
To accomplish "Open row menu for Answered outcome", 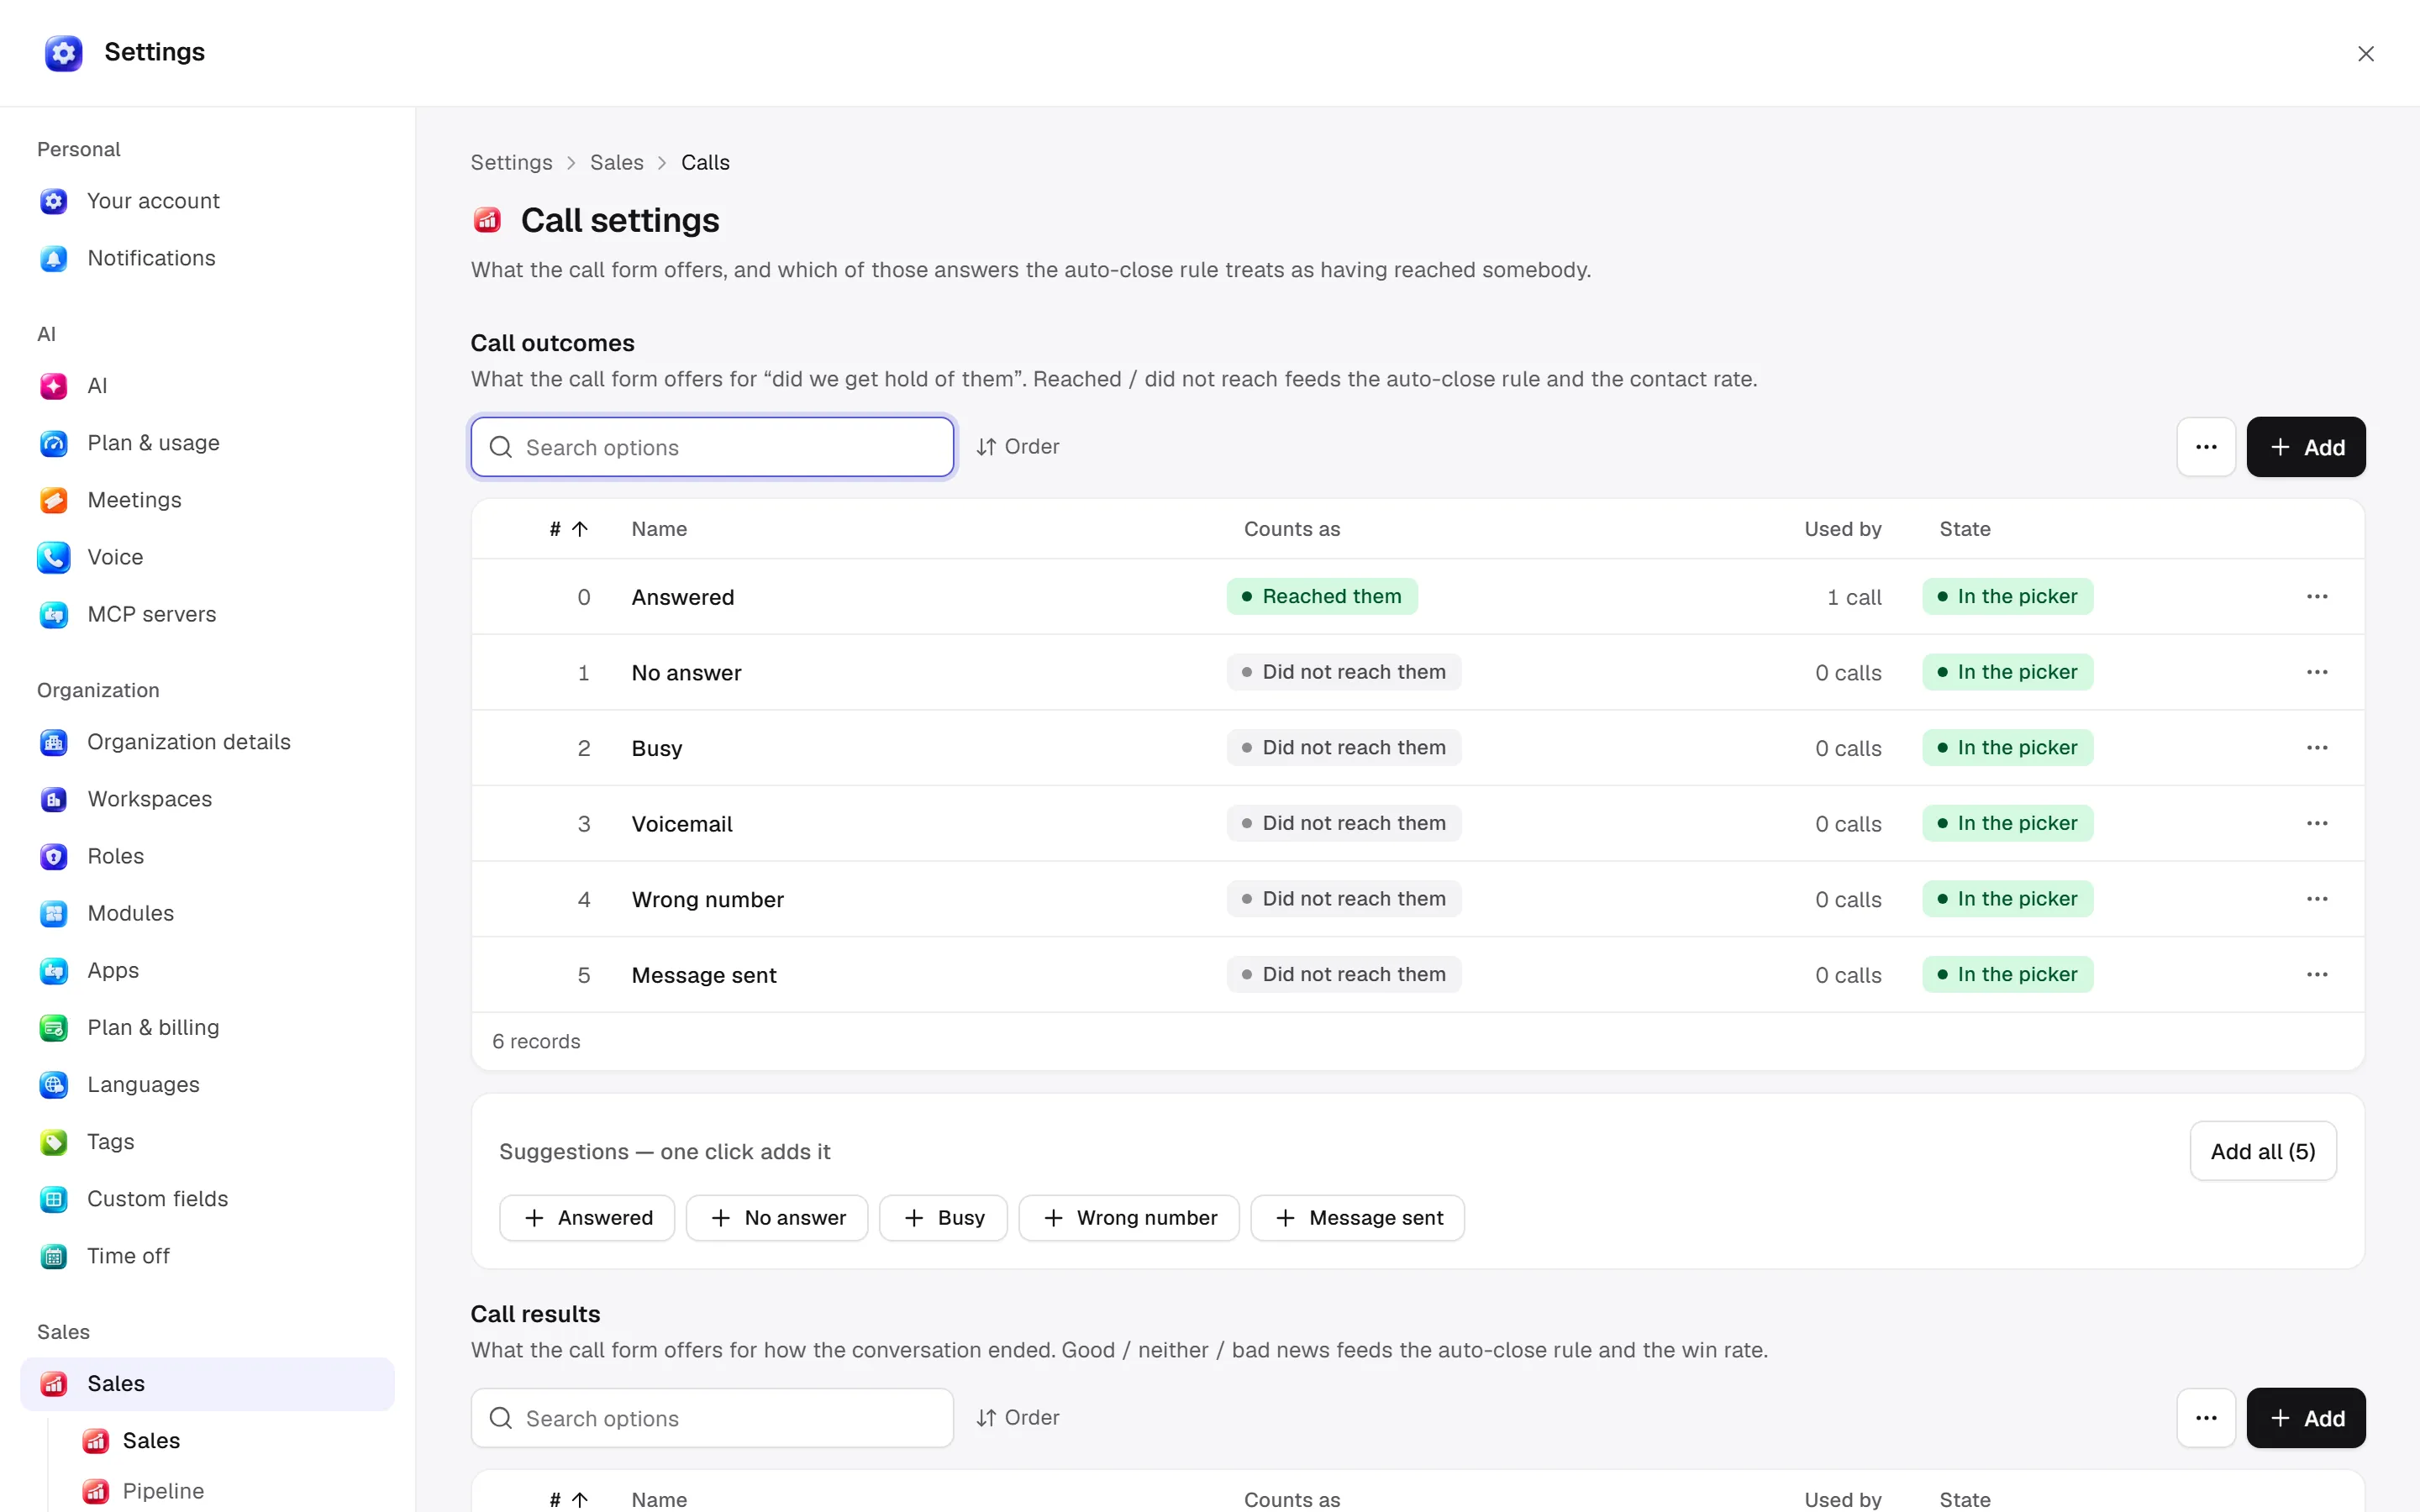I will [2317, 596].
